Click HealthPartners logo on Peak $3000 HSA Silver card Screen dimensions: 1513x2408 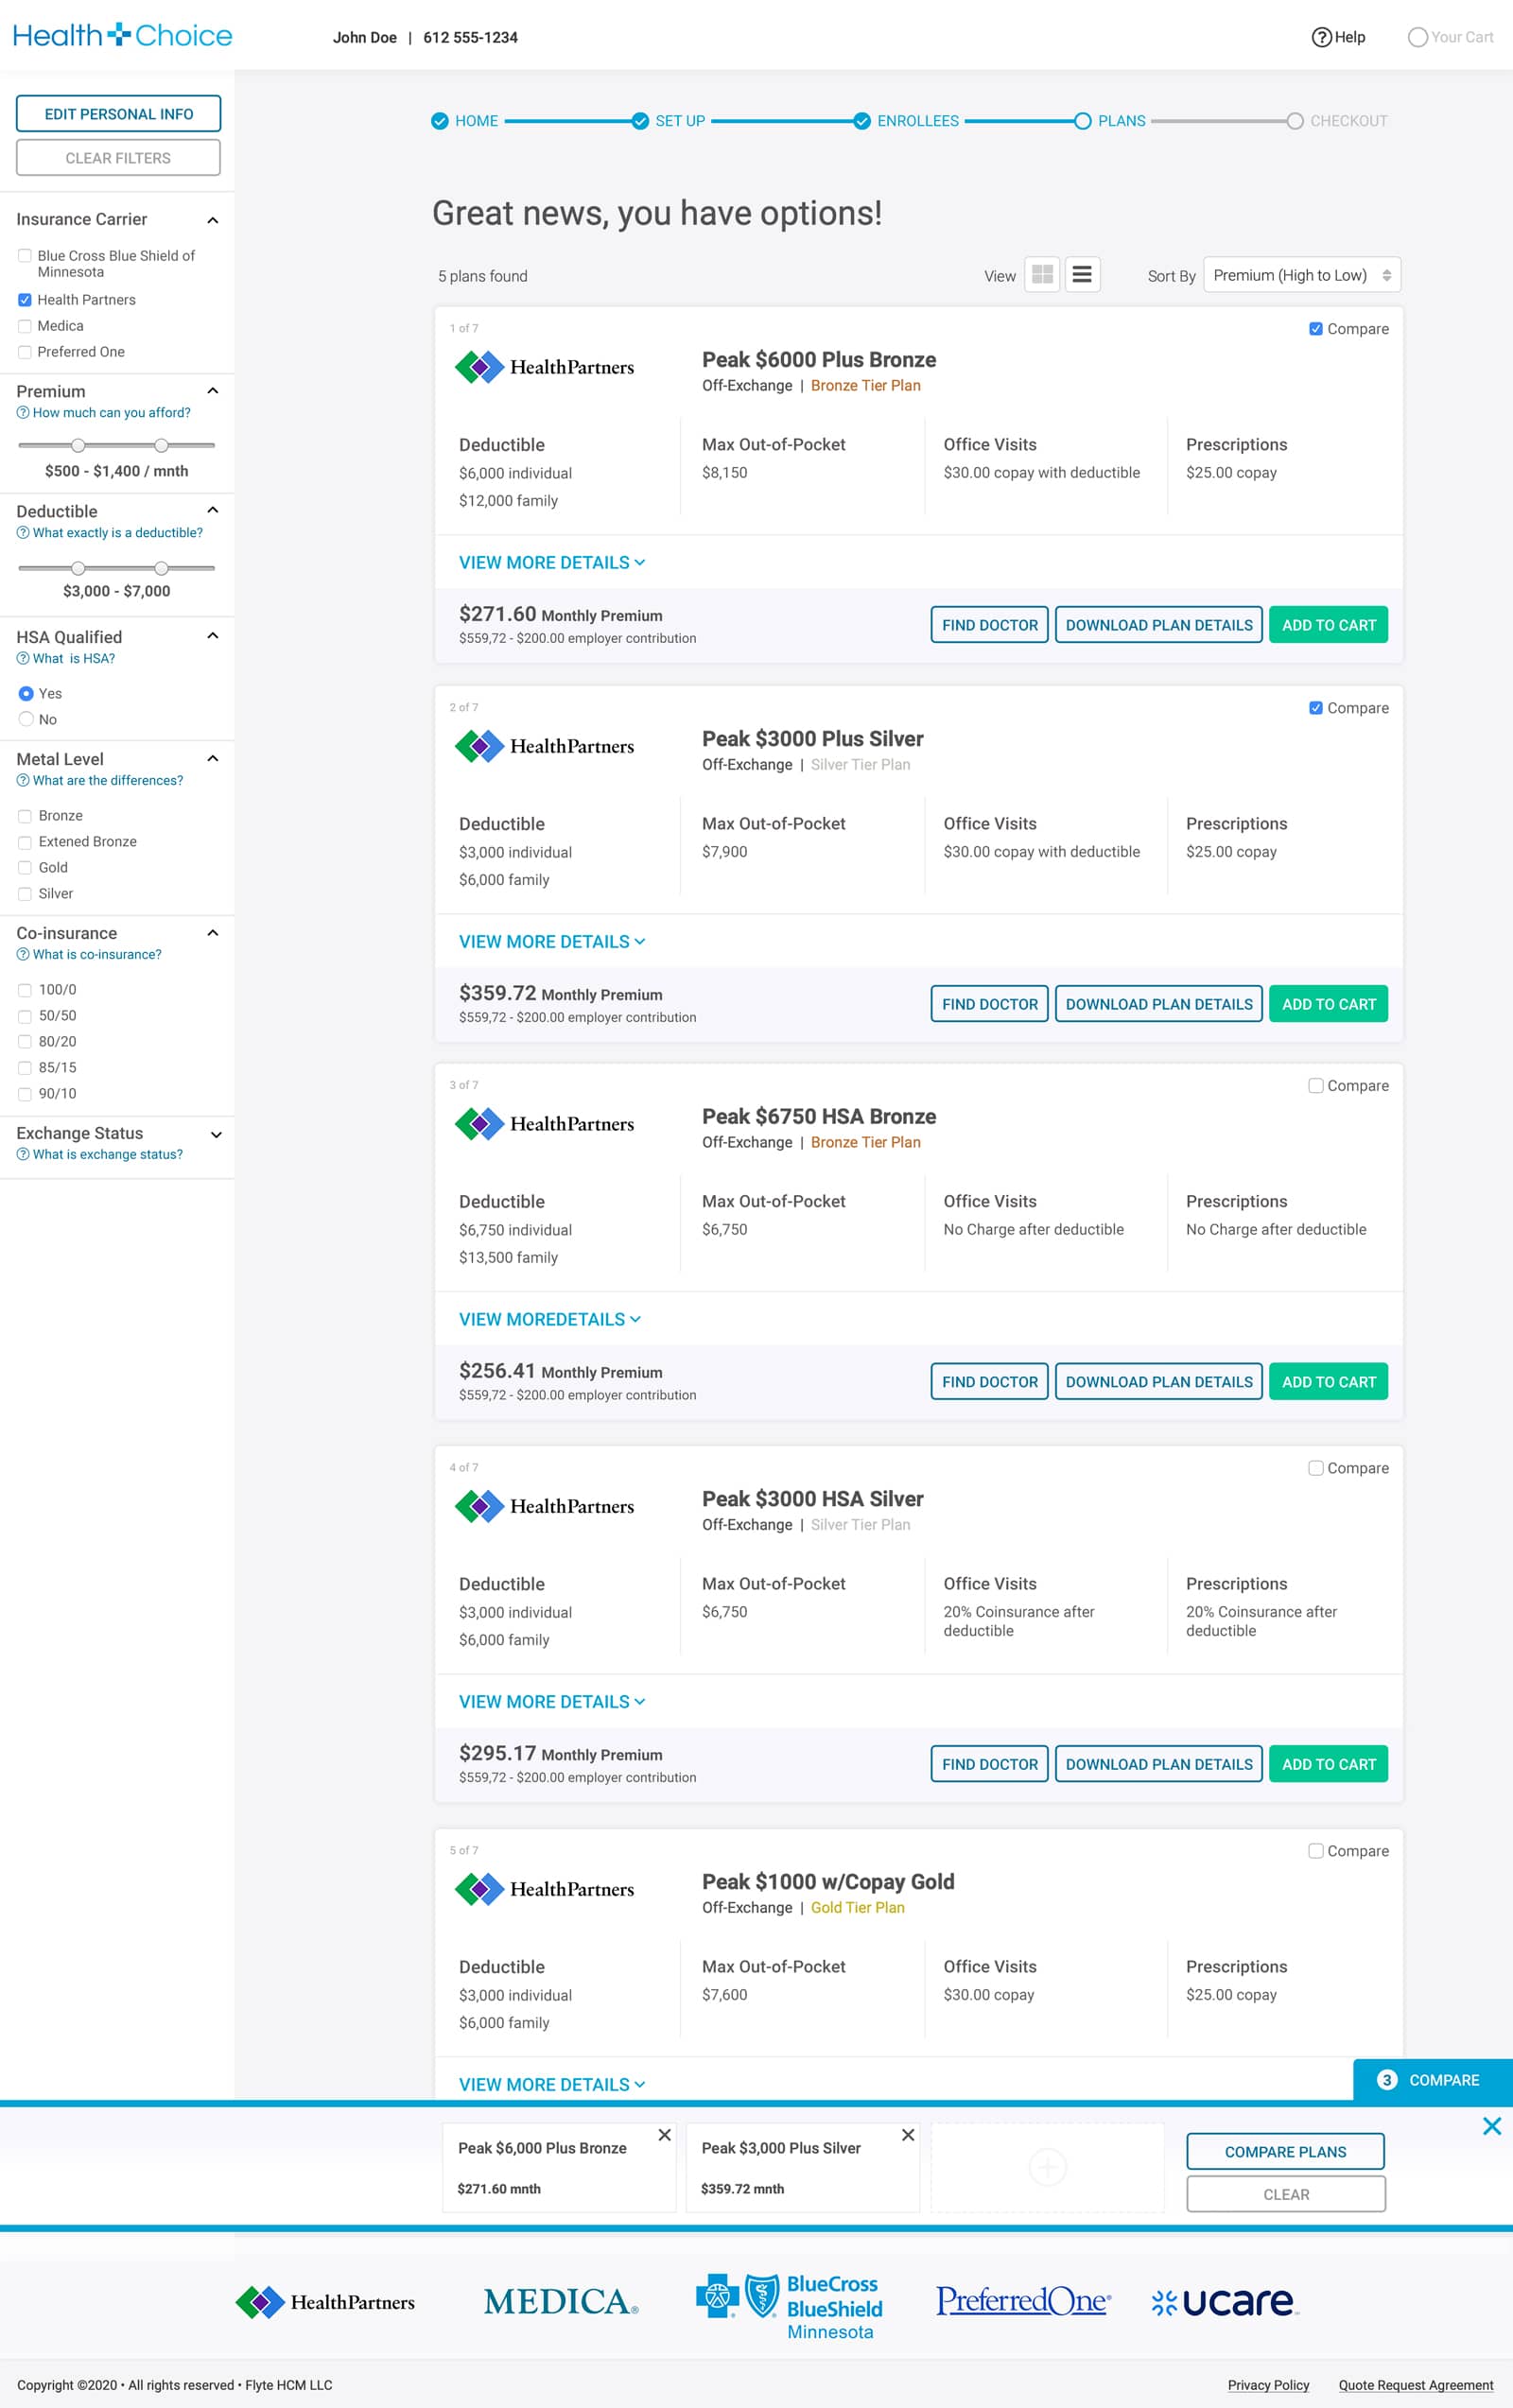pyautogui.click(x=544, y=1506)
